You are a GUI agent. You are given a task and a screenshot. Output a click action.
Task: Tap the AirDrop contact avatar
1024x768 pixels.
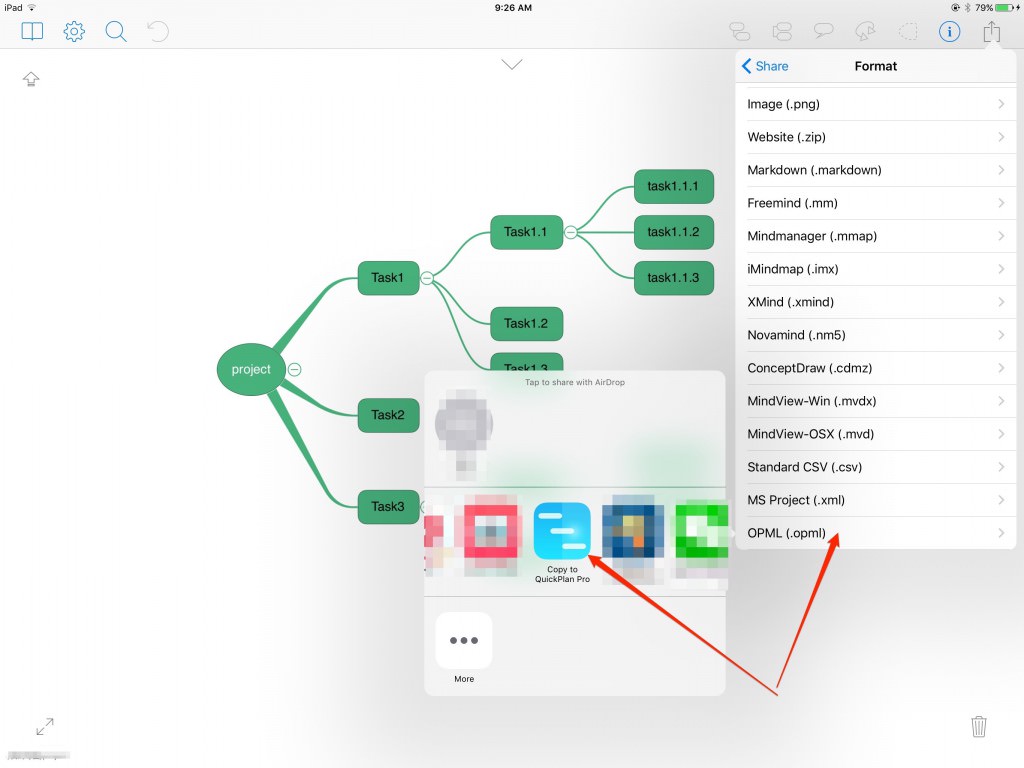463,427
